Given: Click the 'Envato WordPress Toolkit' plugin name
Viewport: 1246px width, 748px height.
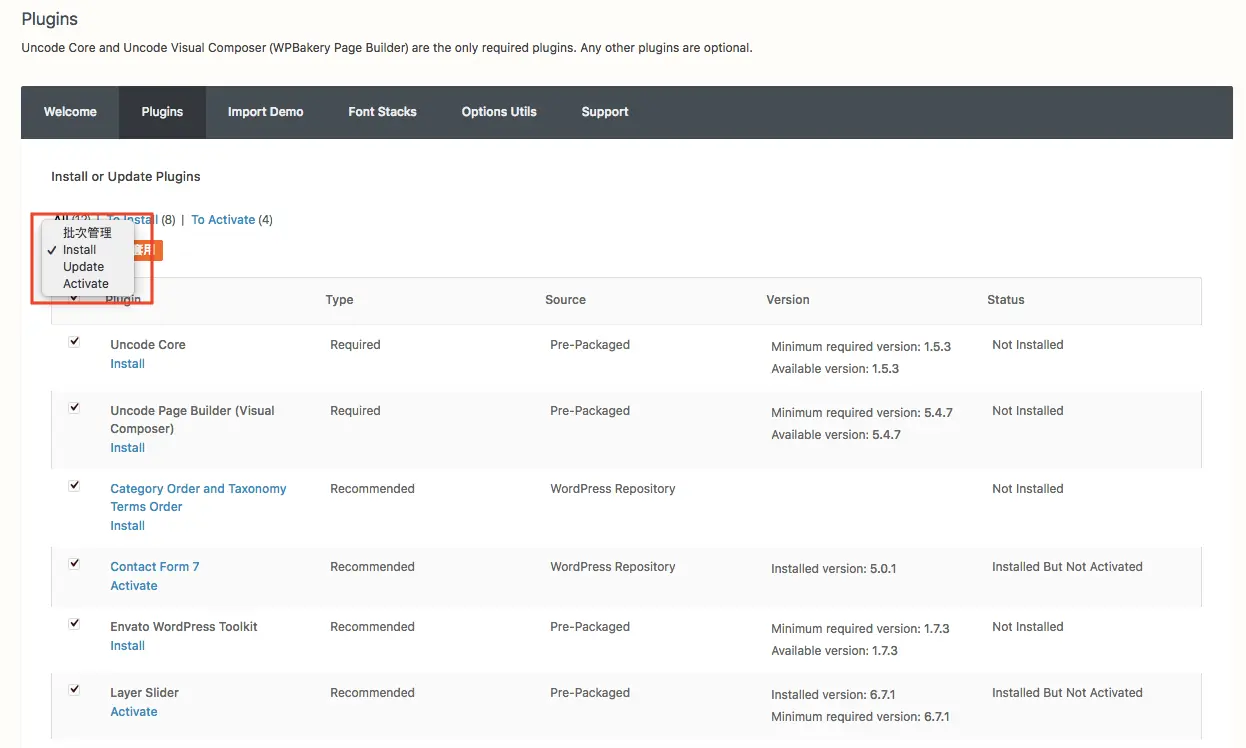Looking at the screenshot, I should tap(184, 627).
